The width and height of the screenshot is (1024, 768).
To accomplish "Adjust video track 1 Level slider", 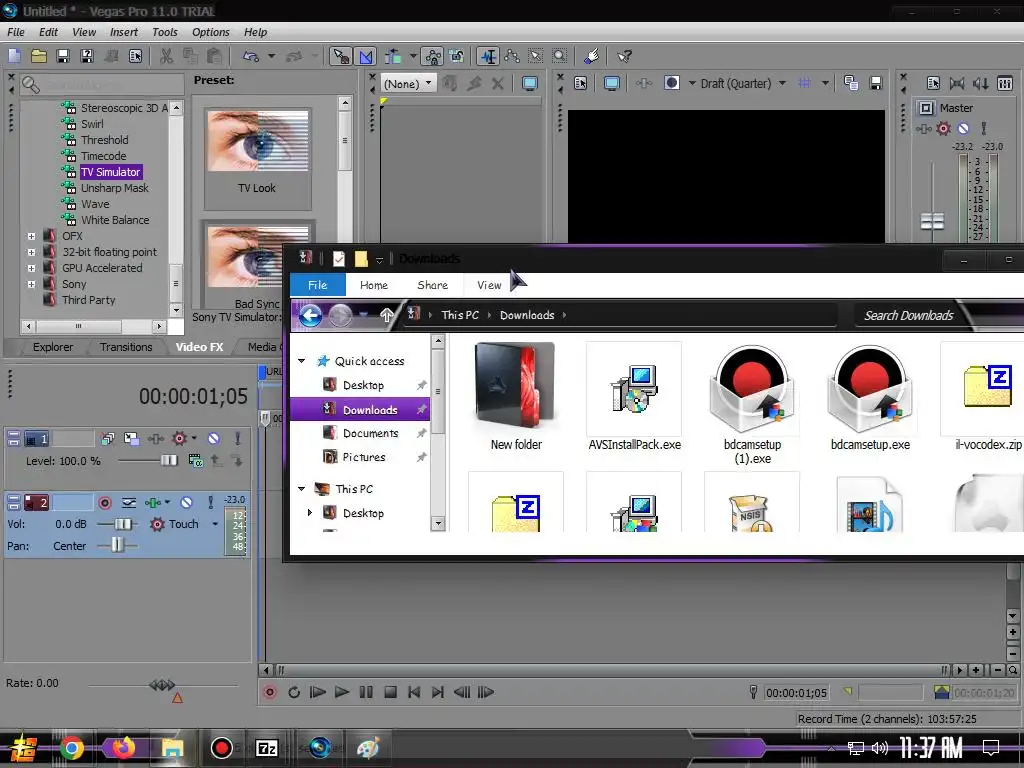I will click(x=168, y=460).
